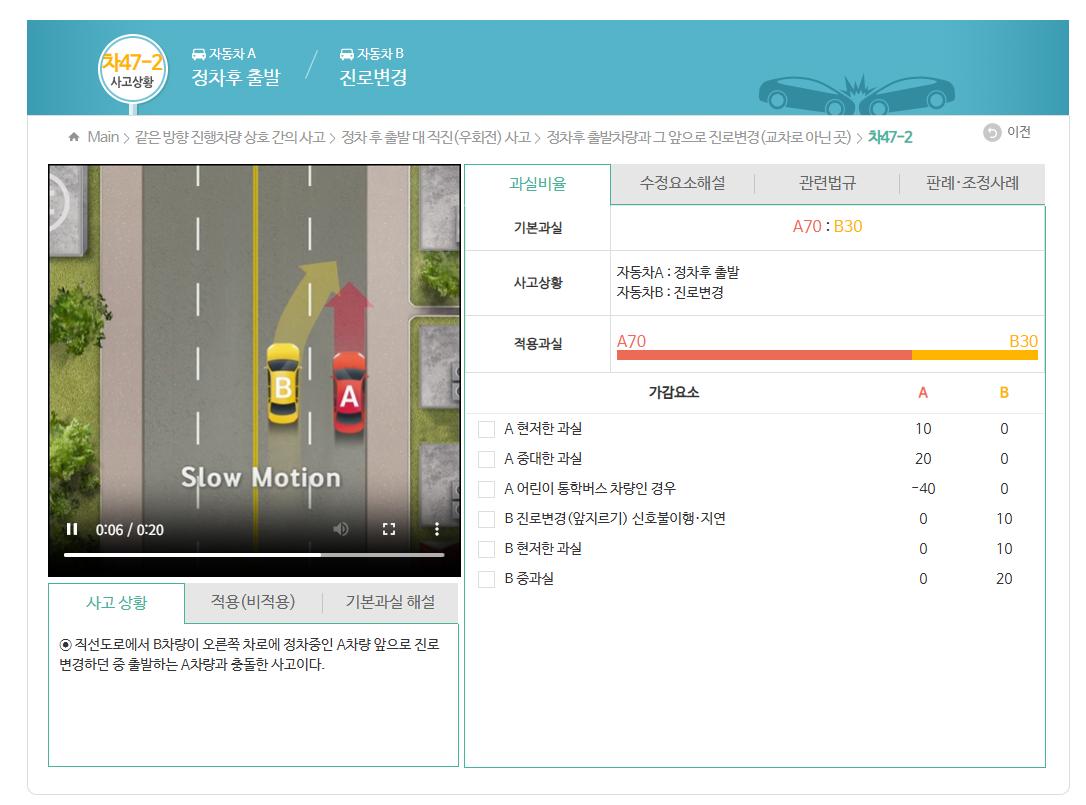Switch to the 수정요소해설 tab
1086x805 pixels.
682,184
